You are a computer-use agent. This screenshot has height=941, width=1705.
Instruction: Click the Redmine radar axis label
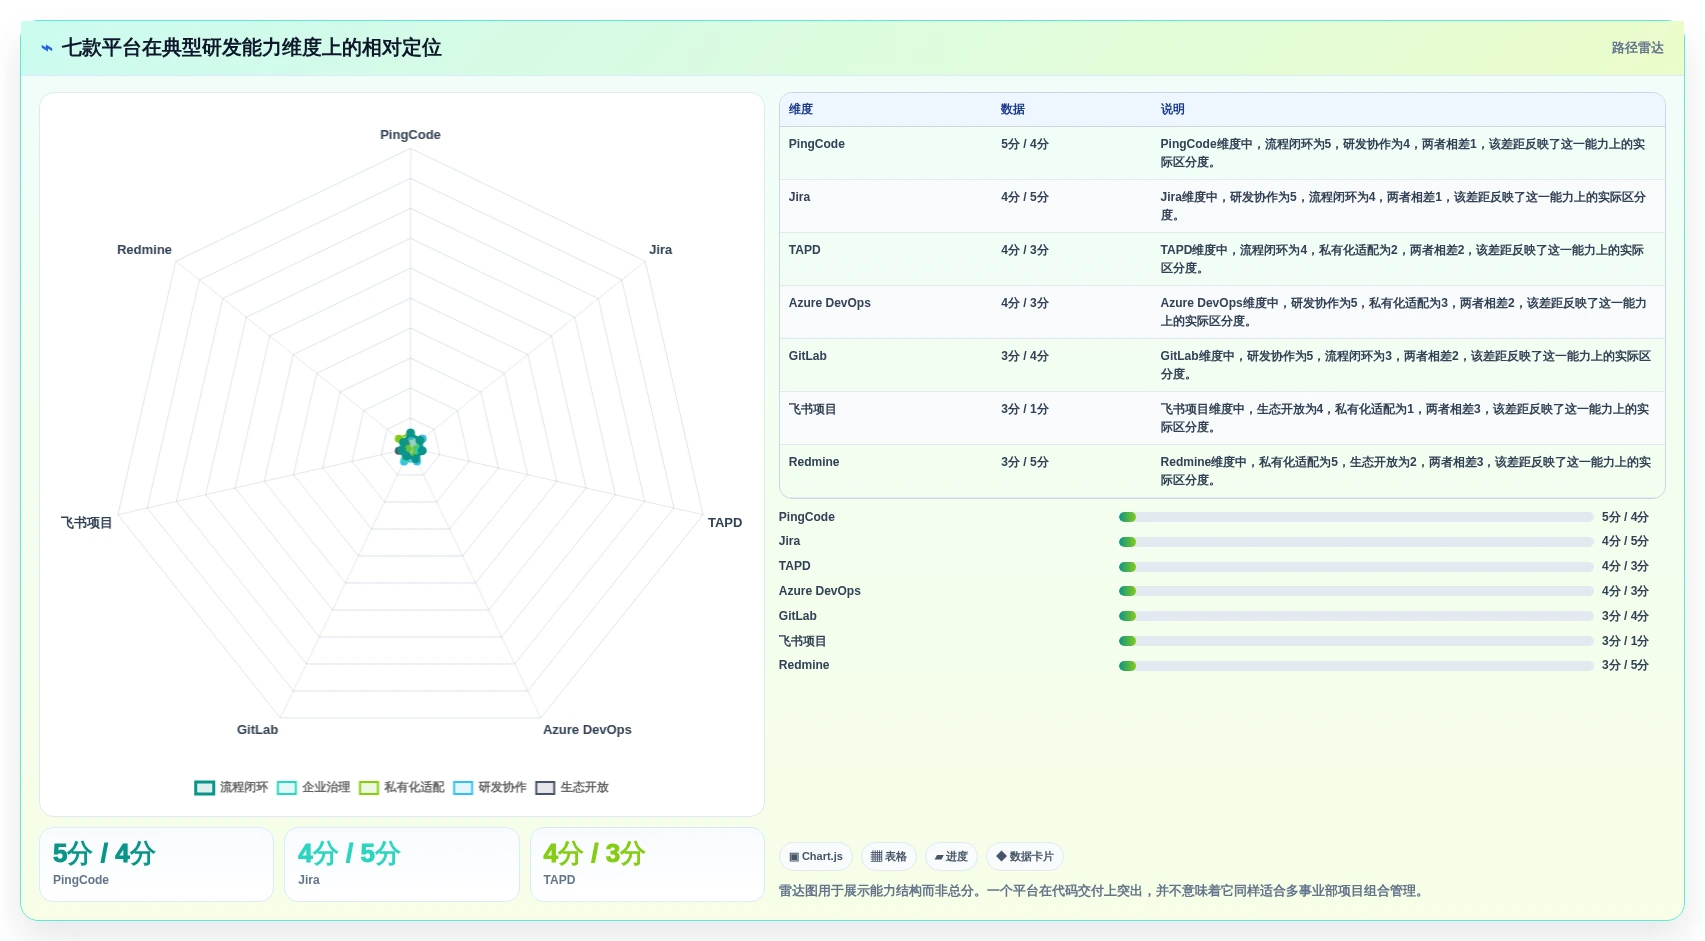coord(144,250)
